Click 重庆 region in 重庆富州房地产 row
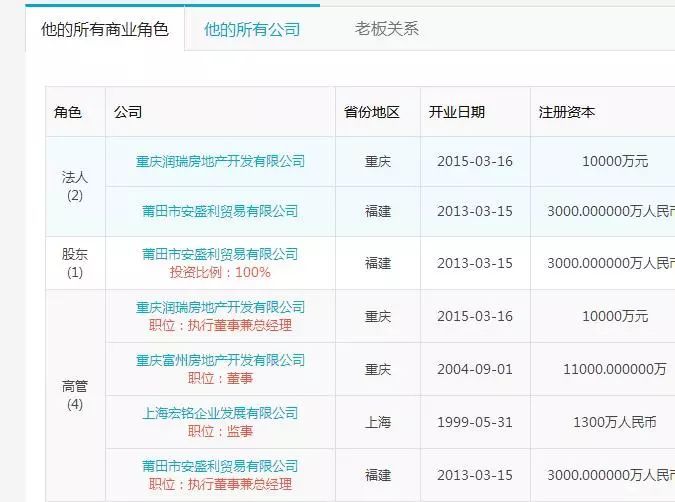Image resolution: width=675 pixels, height=502 pixels. pyautogui.click(x=378, y=369)
